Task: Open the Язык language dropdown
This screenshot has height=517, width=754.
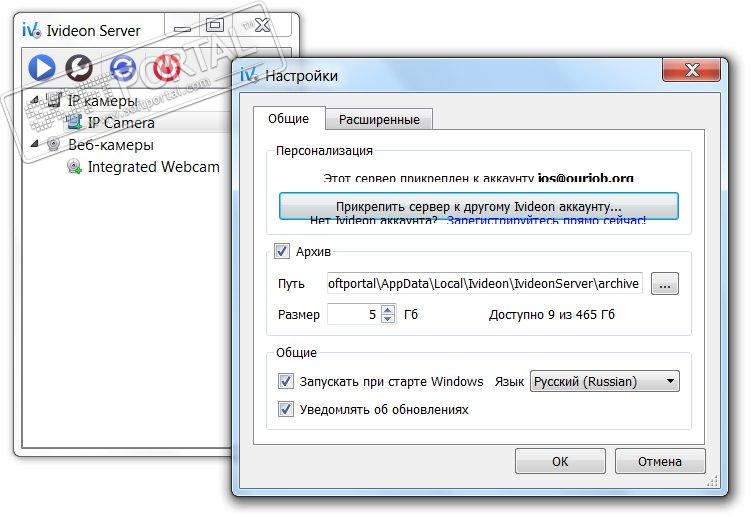Action: (604, 381)
